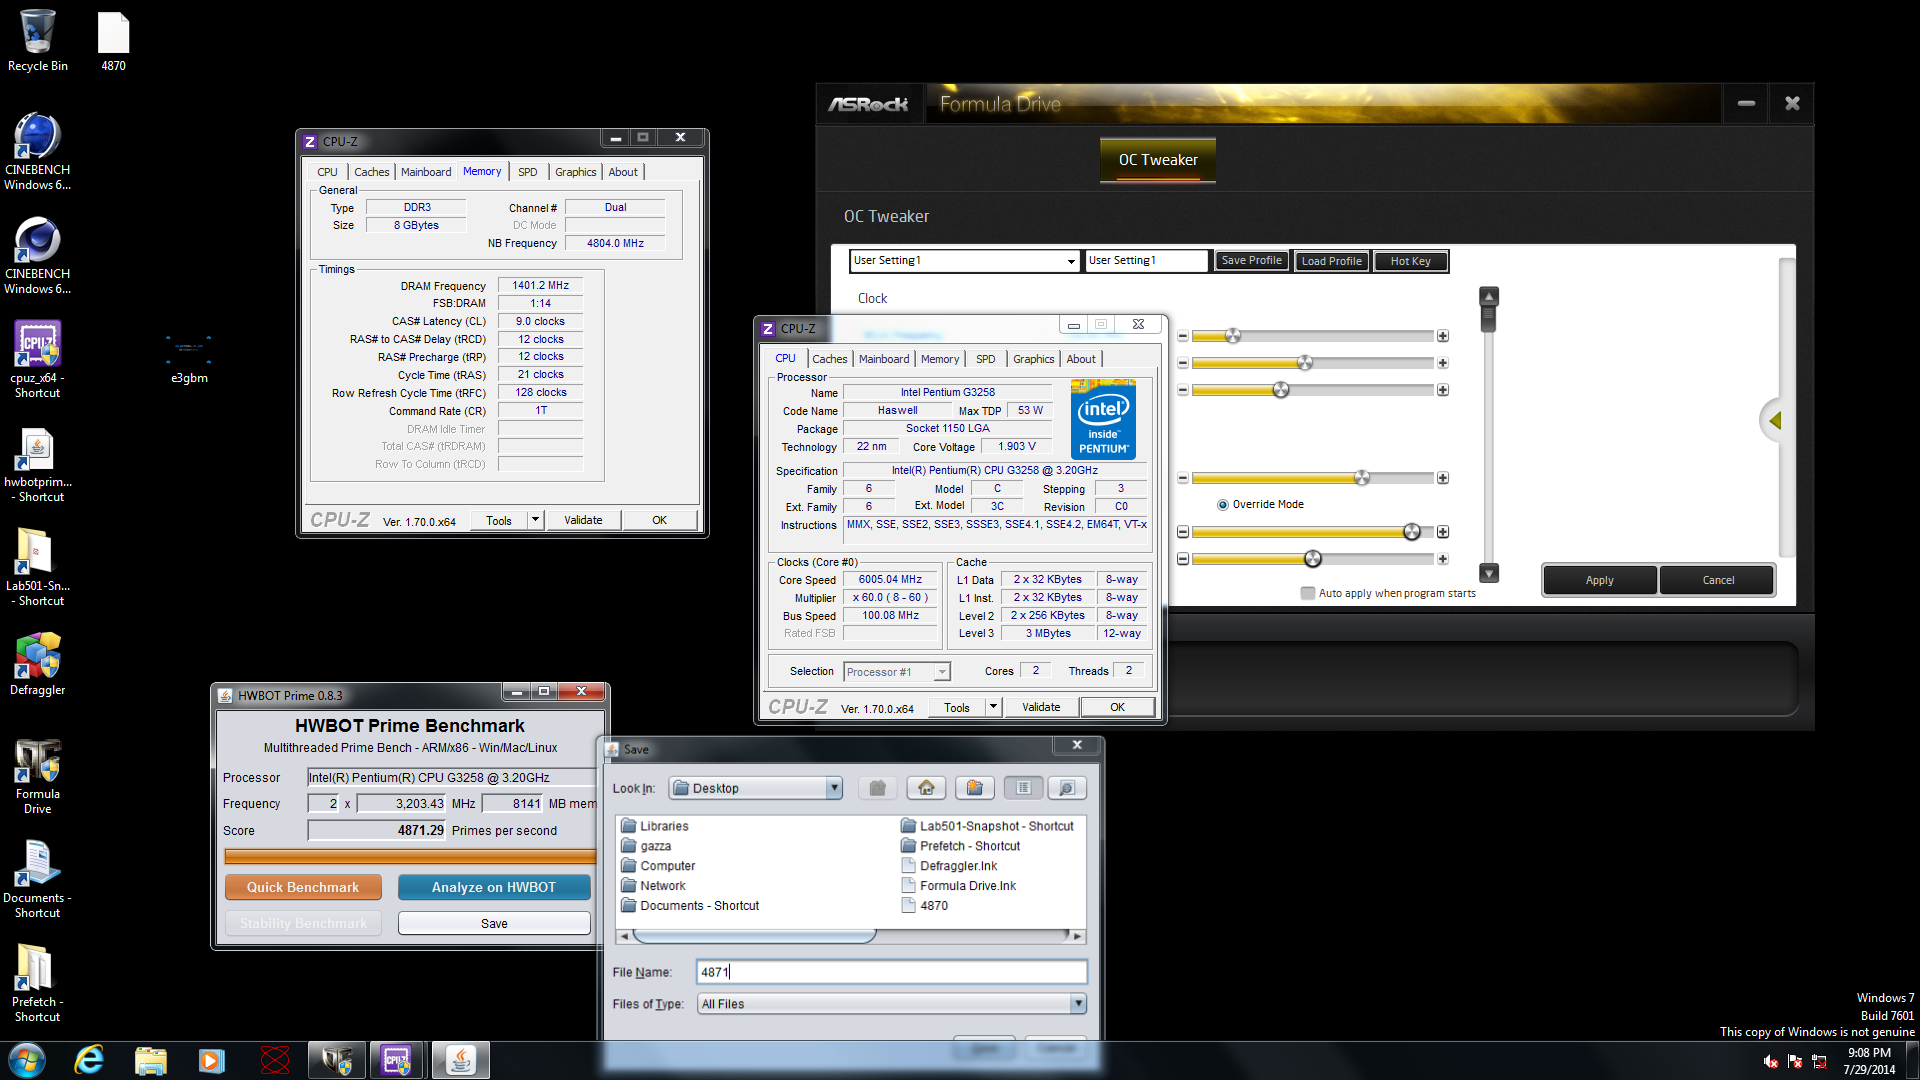Open the Mainboard tab in the front CPU-Z window
The height and width of the screenshot is (1080, 1920).
884,359
